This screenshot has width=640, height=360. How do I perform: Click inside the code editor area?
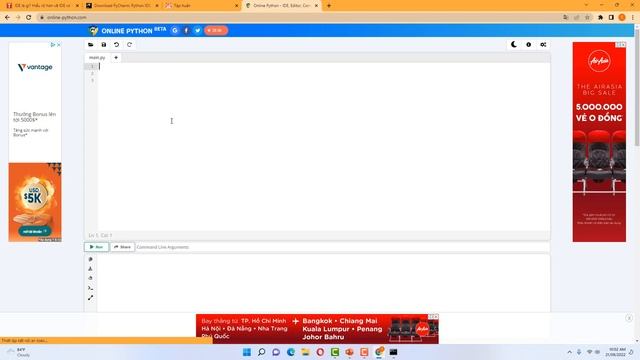[324, 147]
